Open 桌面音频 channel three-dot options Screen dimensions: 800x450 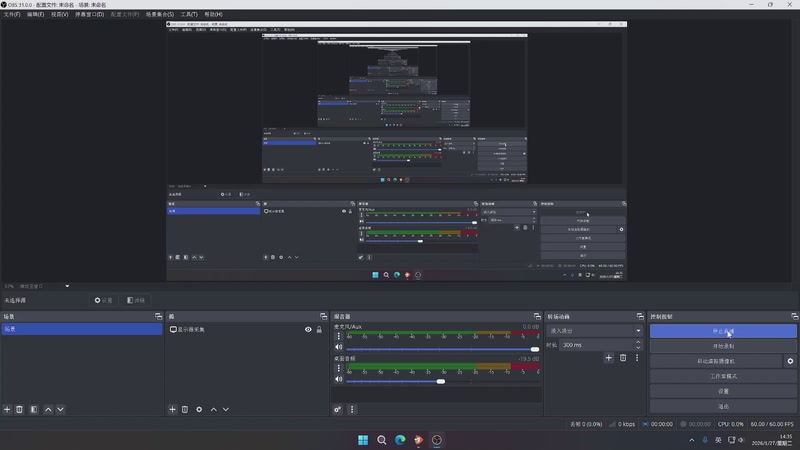point(338,368)
